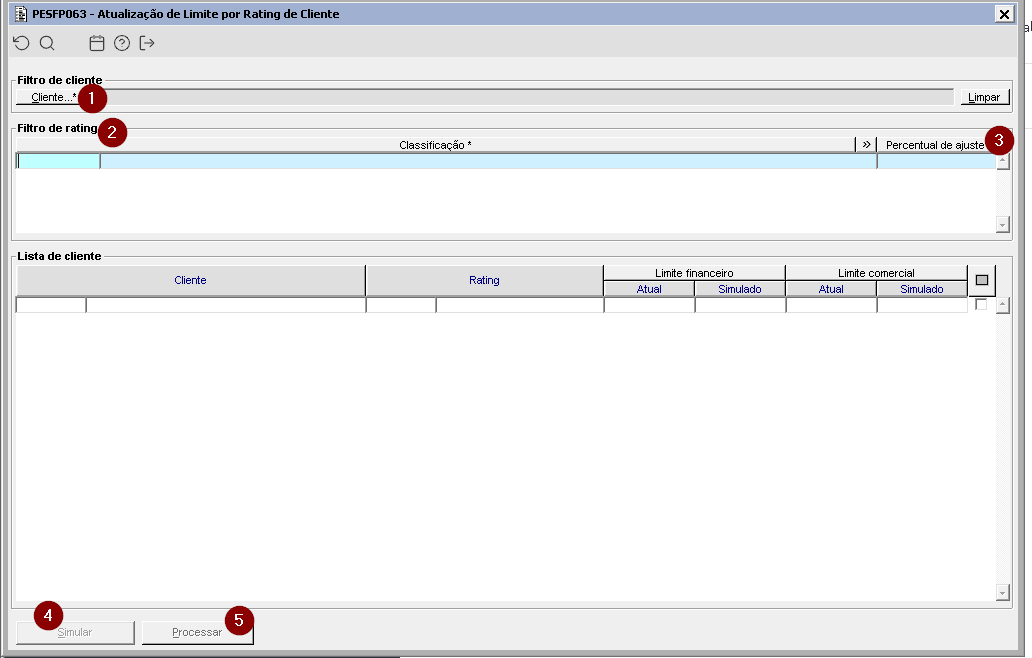The width and height of the screenshot is (1032, 658).
Task: Click the select-all square icon in list header
Action: [982, 280]
